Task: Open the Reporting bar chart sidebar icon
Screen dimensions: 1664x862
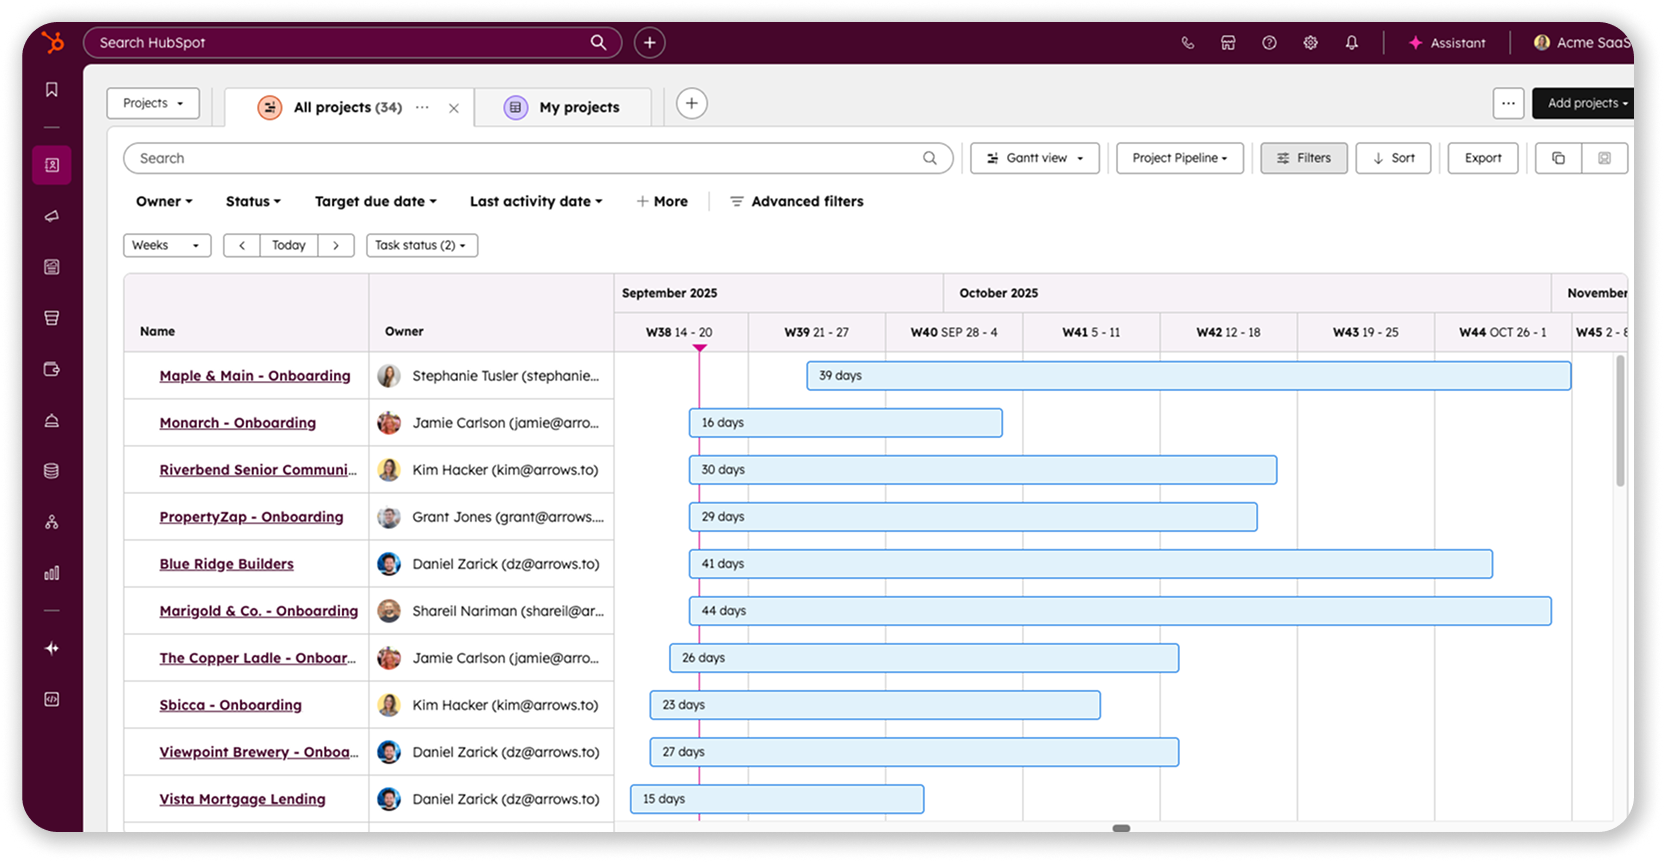Action: coord(52,573)
